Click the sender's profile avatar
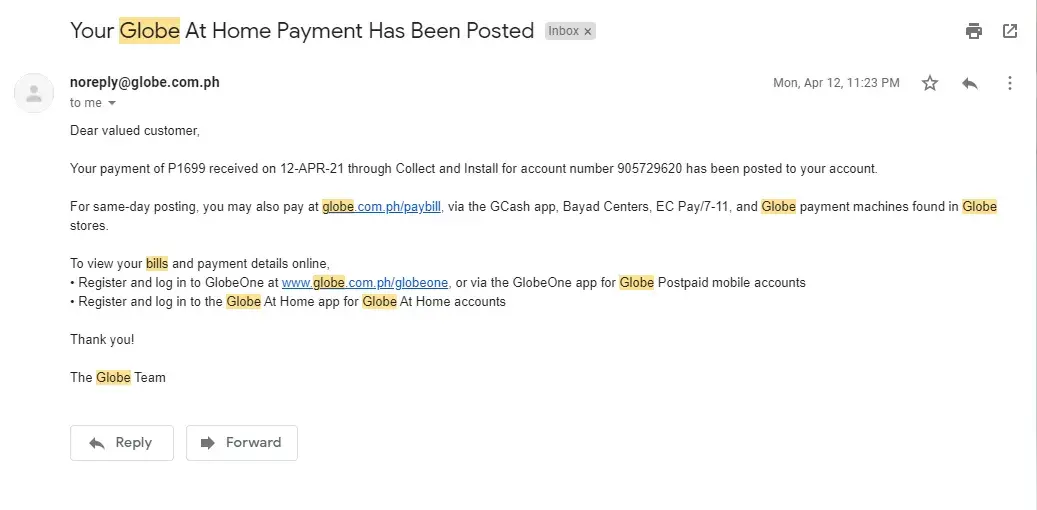The width and height of the screenshot is (1037, 510). (x=34, y=93)
